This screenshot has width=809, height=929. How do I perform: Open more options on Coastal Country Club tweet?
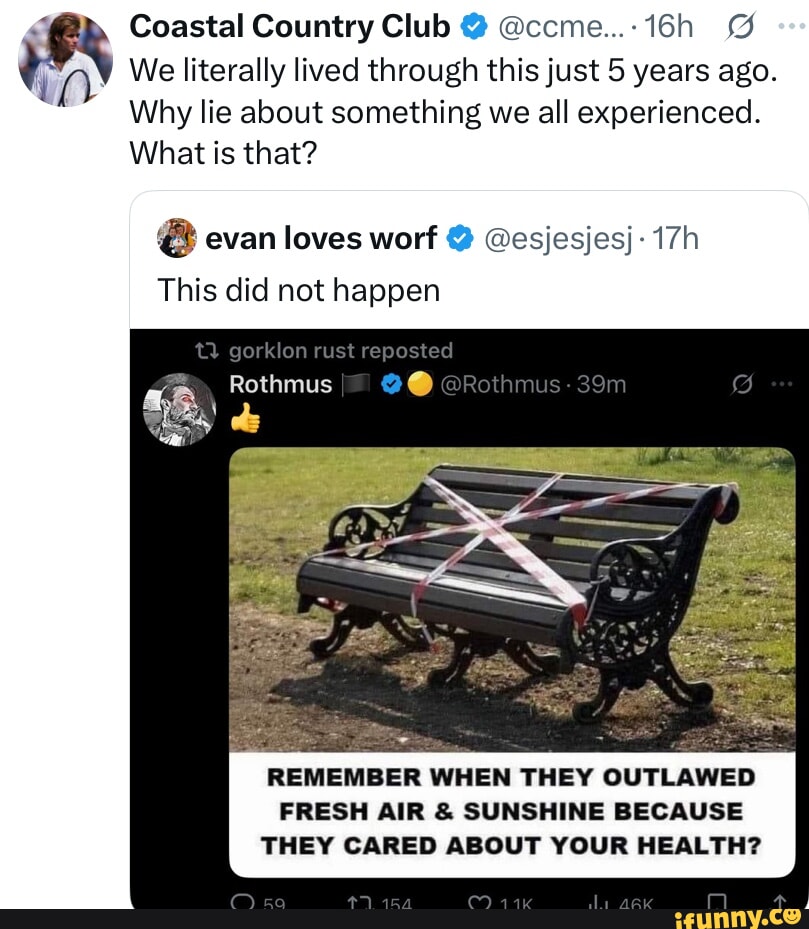[x=789, y=27]
